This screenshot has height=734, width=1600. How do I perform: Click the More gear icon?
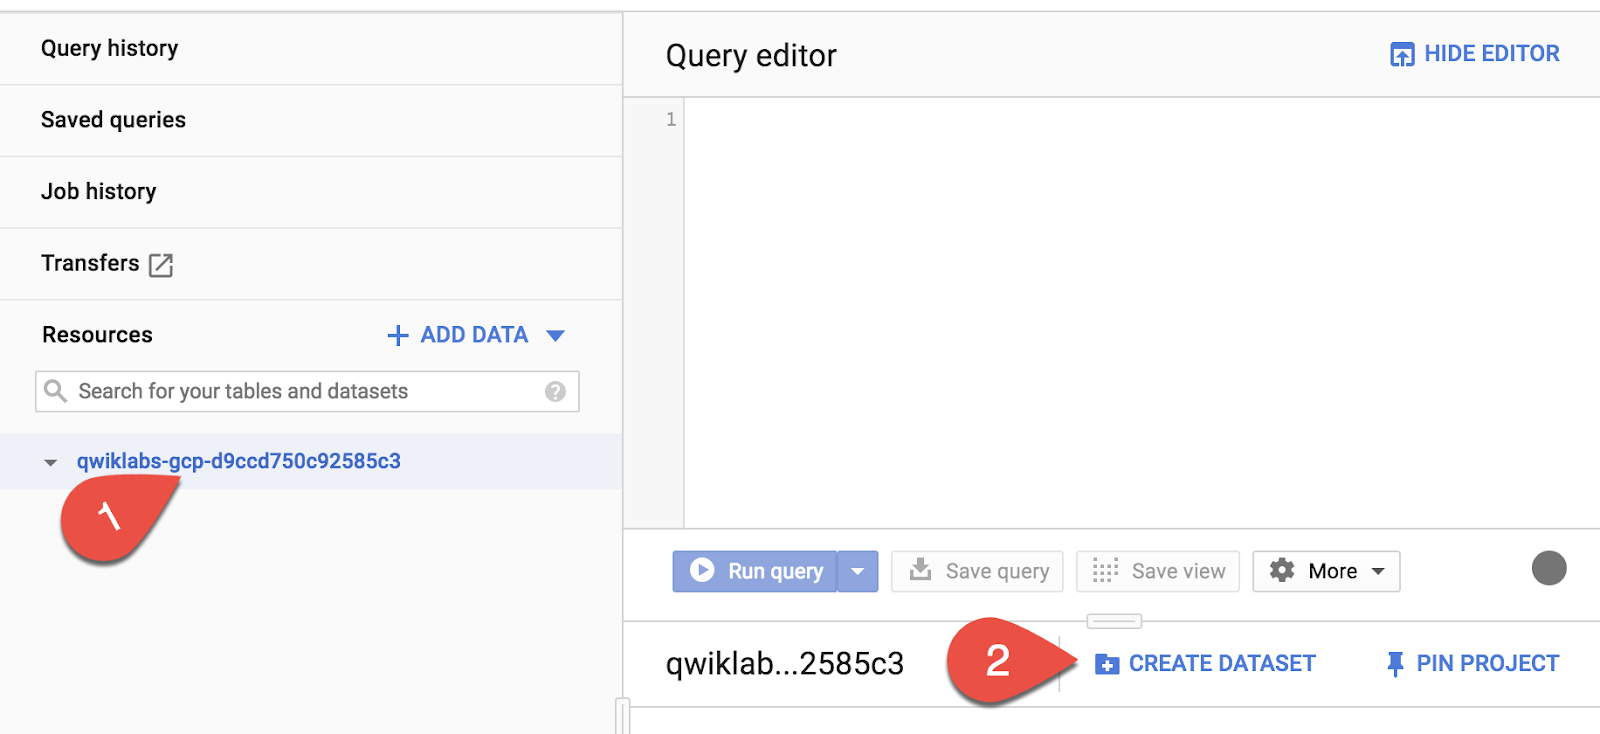[1282, 570]
